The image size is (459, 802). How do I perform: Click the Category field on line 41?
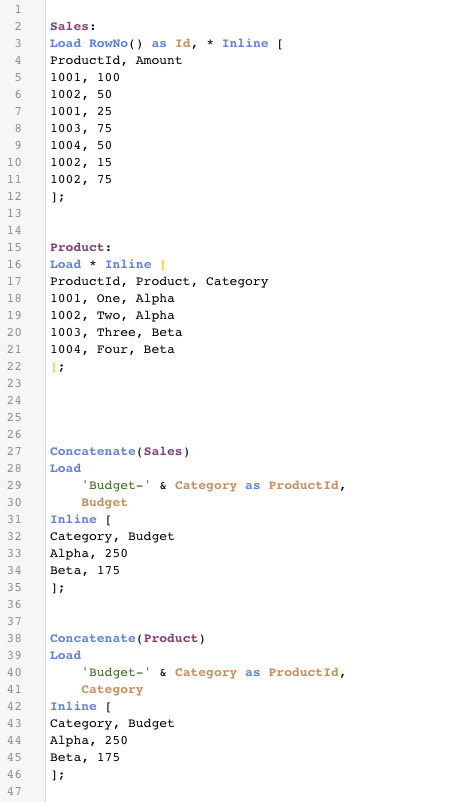pyautogui.click(x=112, y=689)
